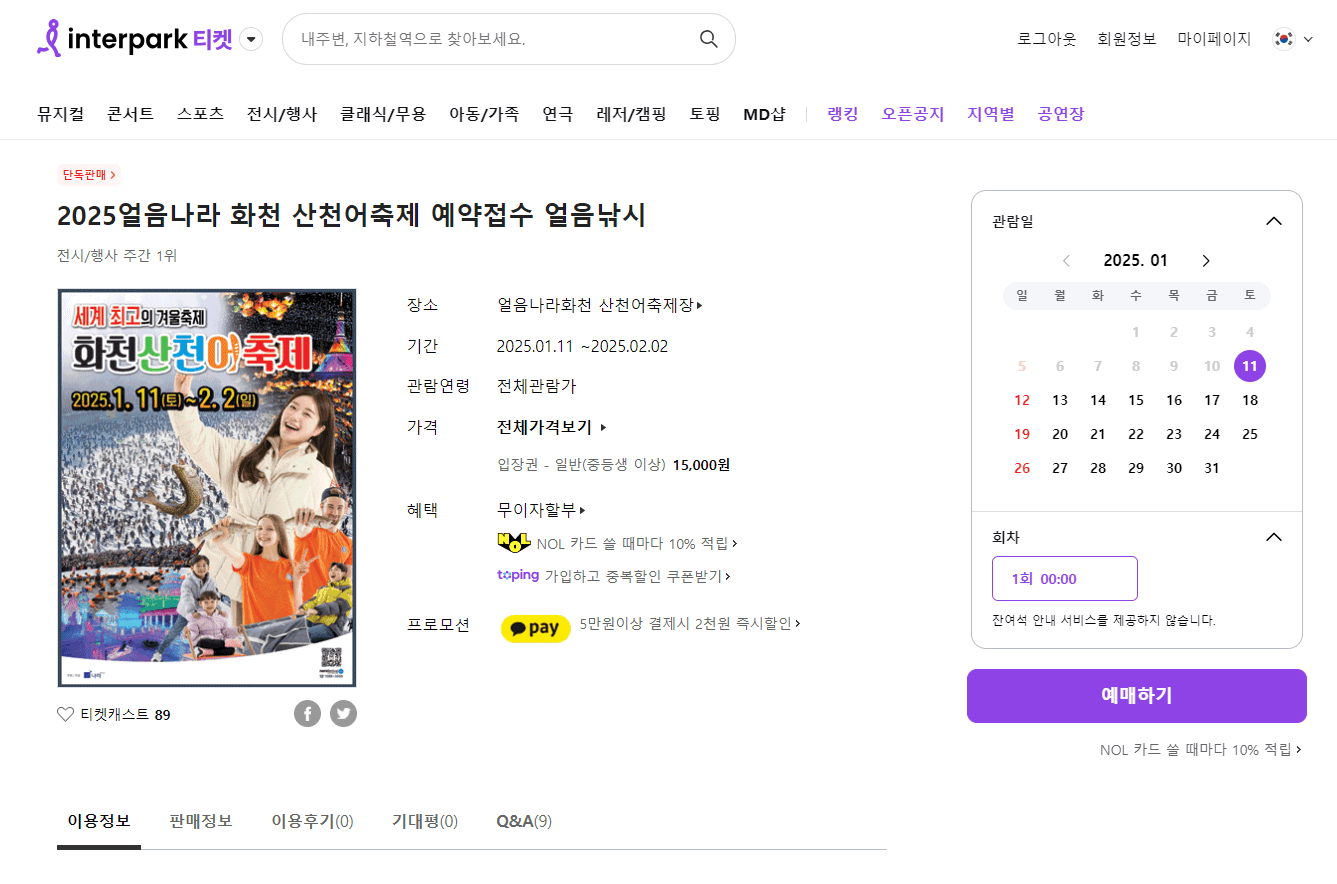Click the toping coupon icon
Screen dimensions: 1337x884
click(x=518, y=575)
